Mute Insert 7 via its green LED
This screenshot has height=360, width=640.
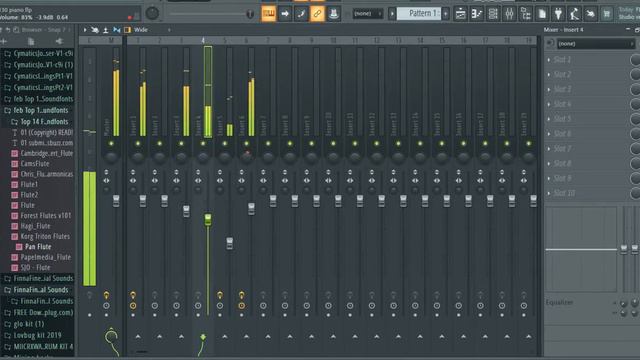tap(268, 144)
